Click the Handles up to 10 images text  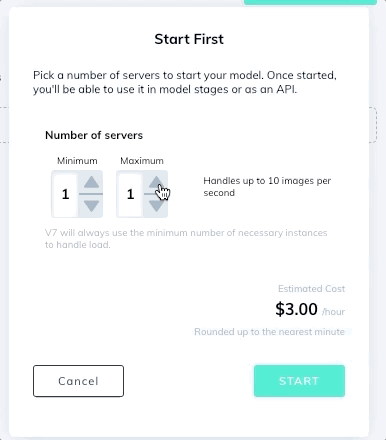click(x=267, y=187)
